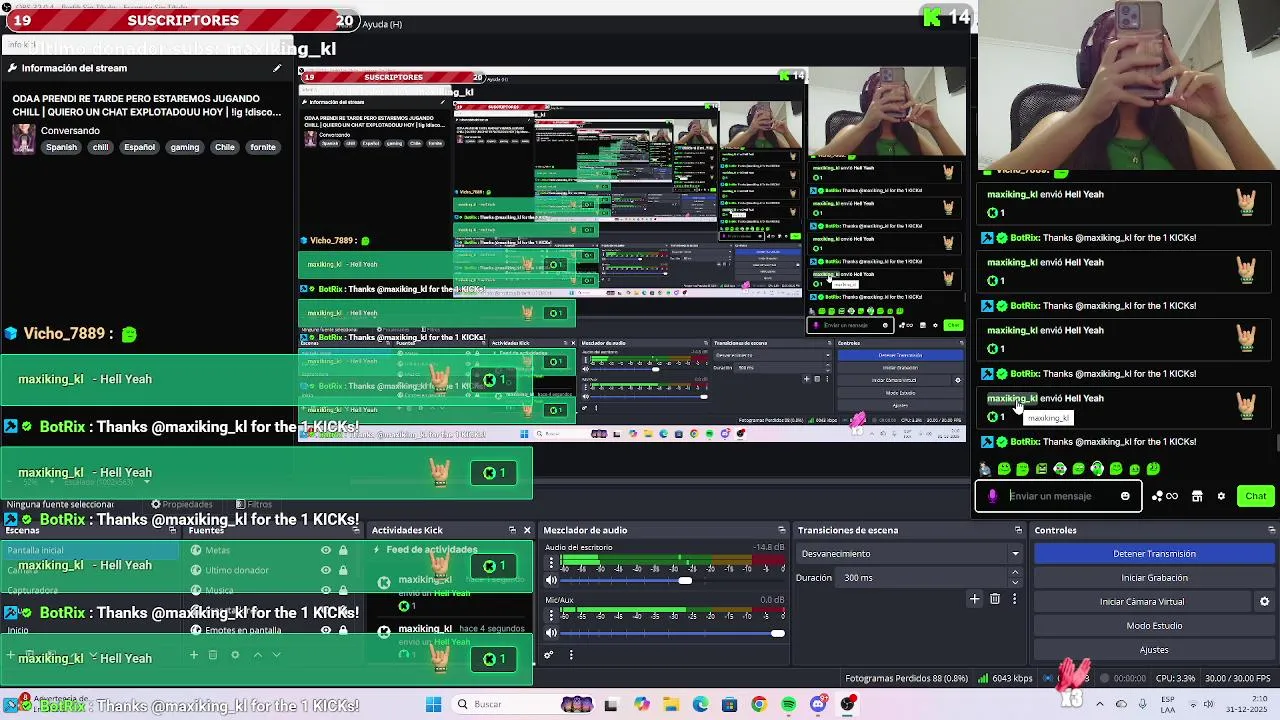
Task: Click the Iniciar Cámara Virtual button
Action: click(x=1142, y=602)
